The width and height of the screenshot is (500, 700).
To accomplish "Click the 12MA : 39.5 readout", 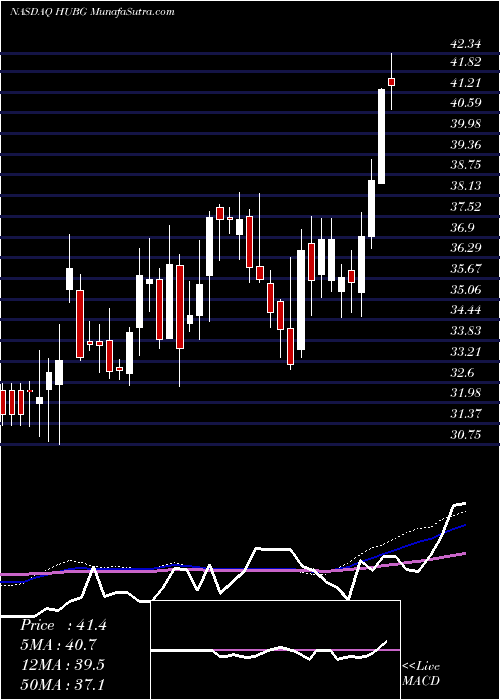I will [62, 664].
